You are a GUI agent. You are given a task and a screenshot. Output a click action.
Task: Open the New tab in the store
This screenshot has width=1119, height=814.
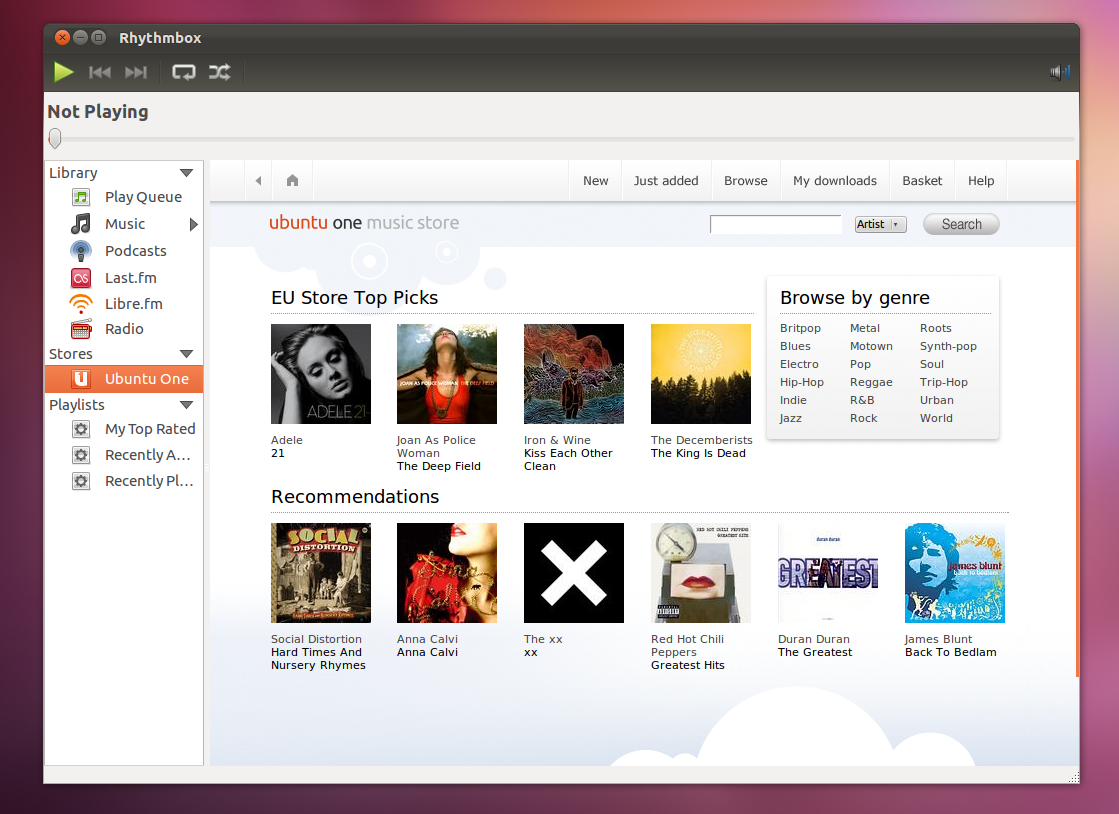coord(595,180)
